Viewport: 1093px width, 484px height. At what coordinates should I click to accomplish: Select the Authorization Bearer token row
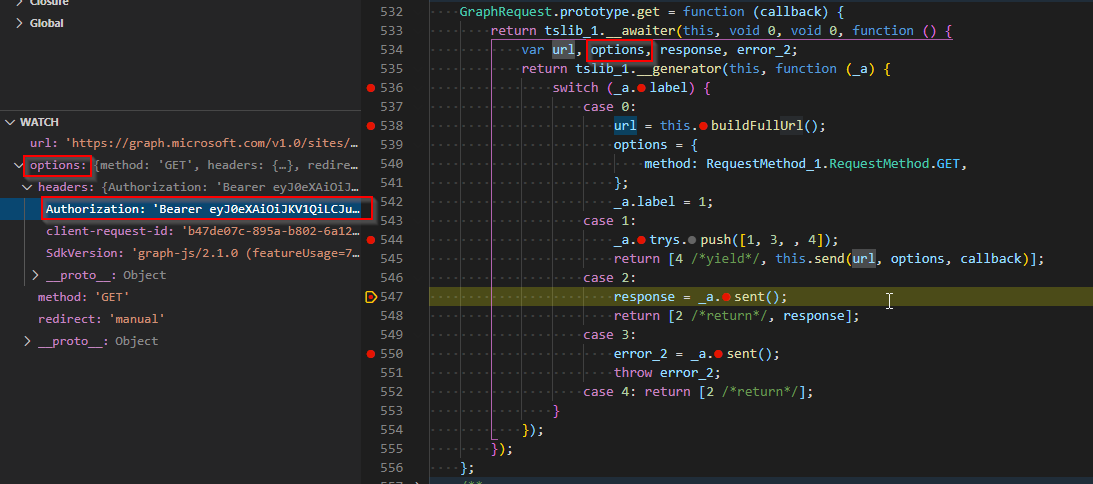pyautogui.click(x=181, y=209)
